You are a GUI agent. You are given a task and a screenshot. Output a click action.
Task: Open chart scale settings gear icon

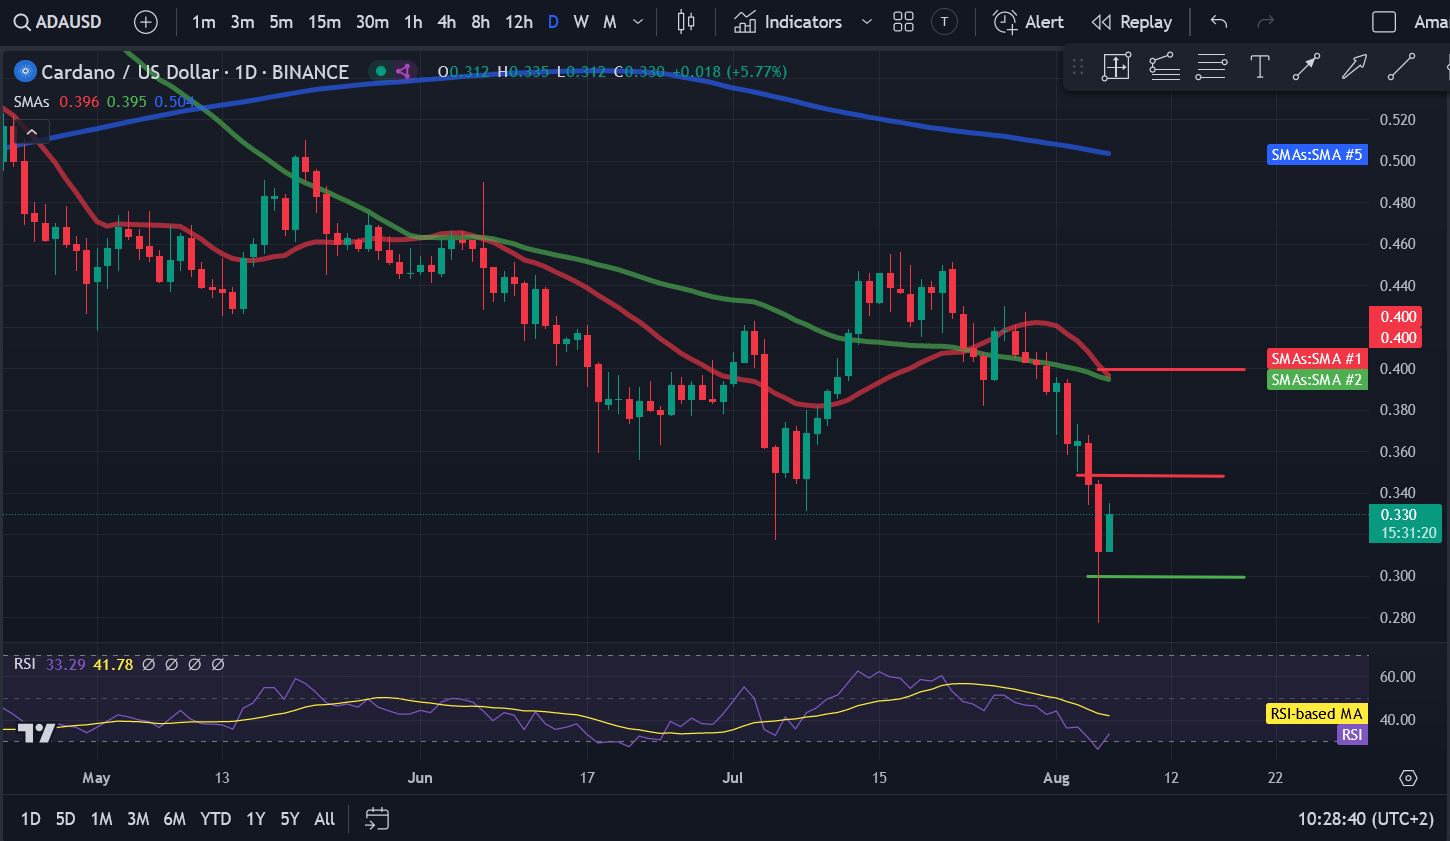(x=1408, y=778)
